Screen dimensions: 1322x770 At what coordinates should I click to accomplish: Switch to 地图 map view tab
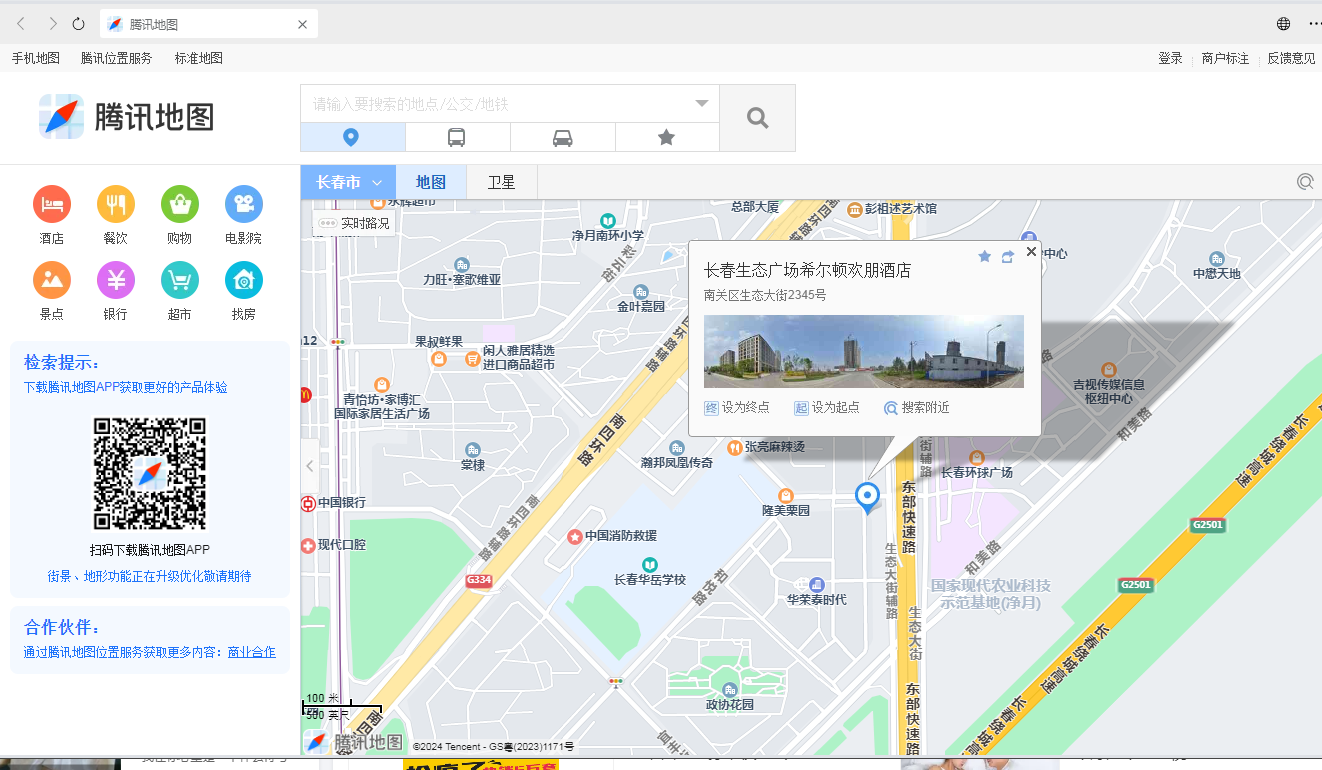[431, 182]
